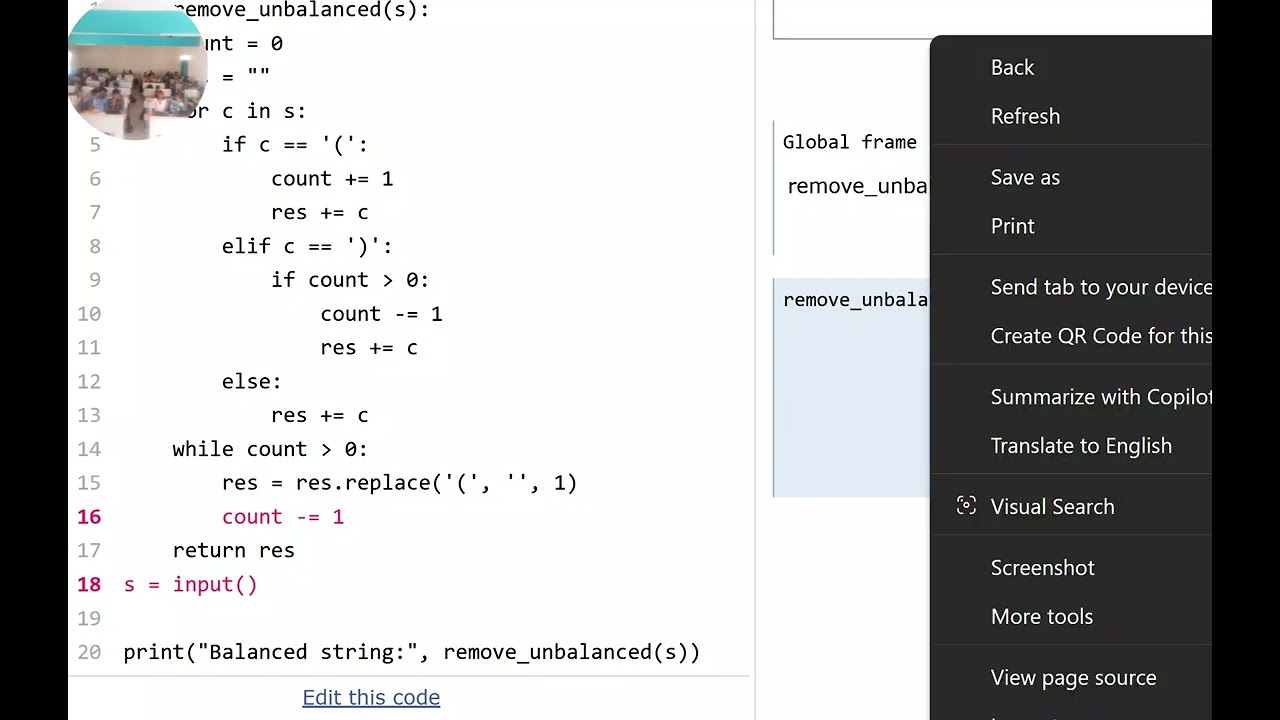
Task: Click 'count += 1' on line 6
Action: [x=332, y=179]
